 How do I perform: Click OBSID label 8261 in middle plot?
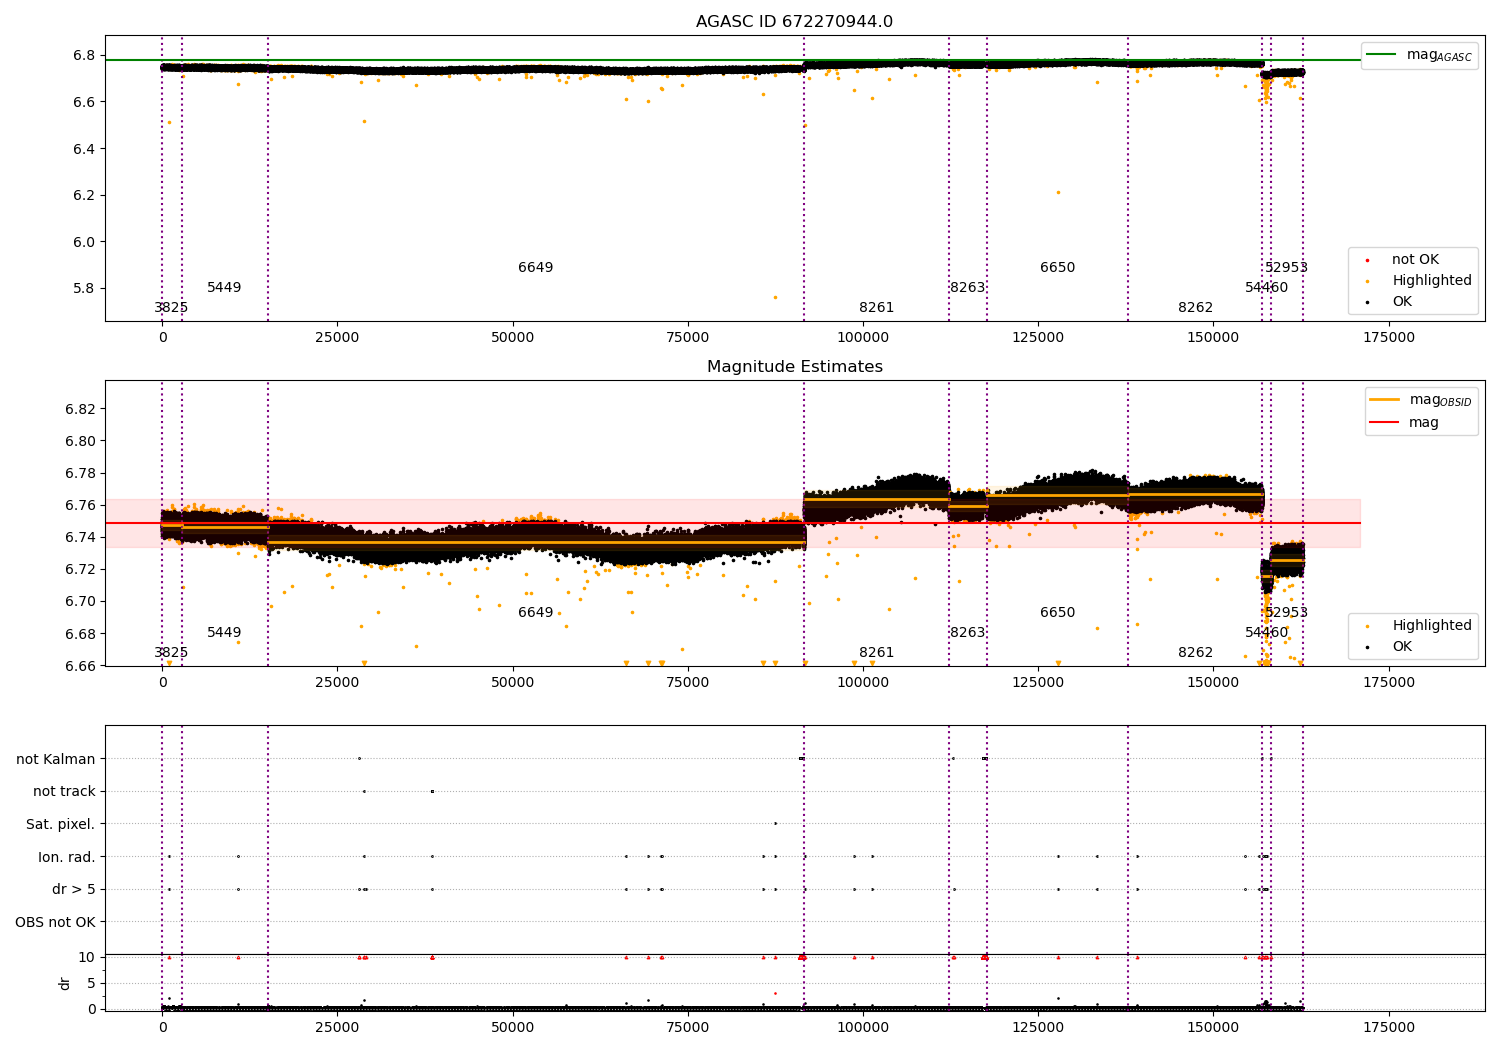[876, 653]
